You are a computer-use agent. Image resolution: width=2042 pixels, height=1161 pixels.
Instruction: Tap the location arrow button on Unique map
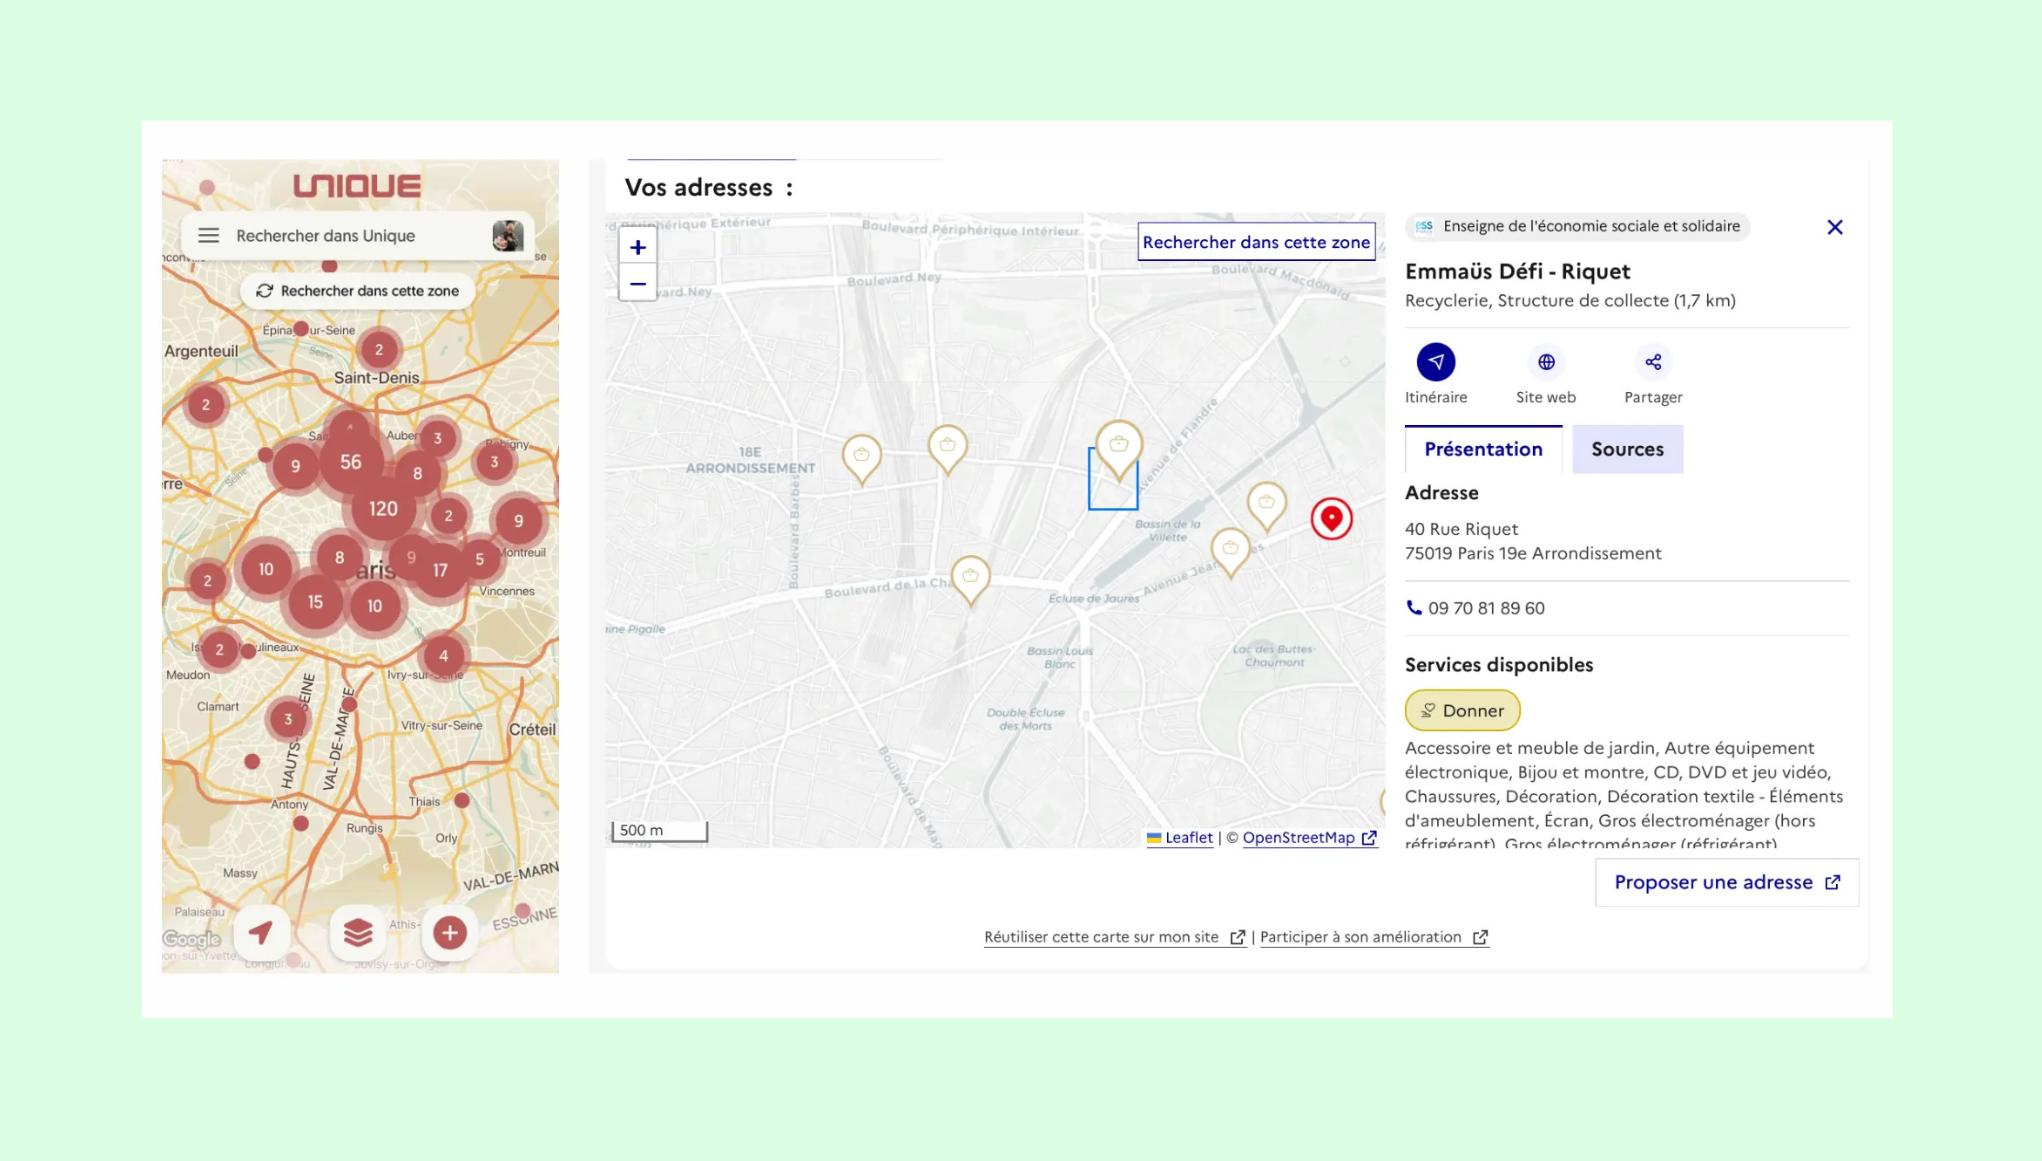(x=261, y=932)
